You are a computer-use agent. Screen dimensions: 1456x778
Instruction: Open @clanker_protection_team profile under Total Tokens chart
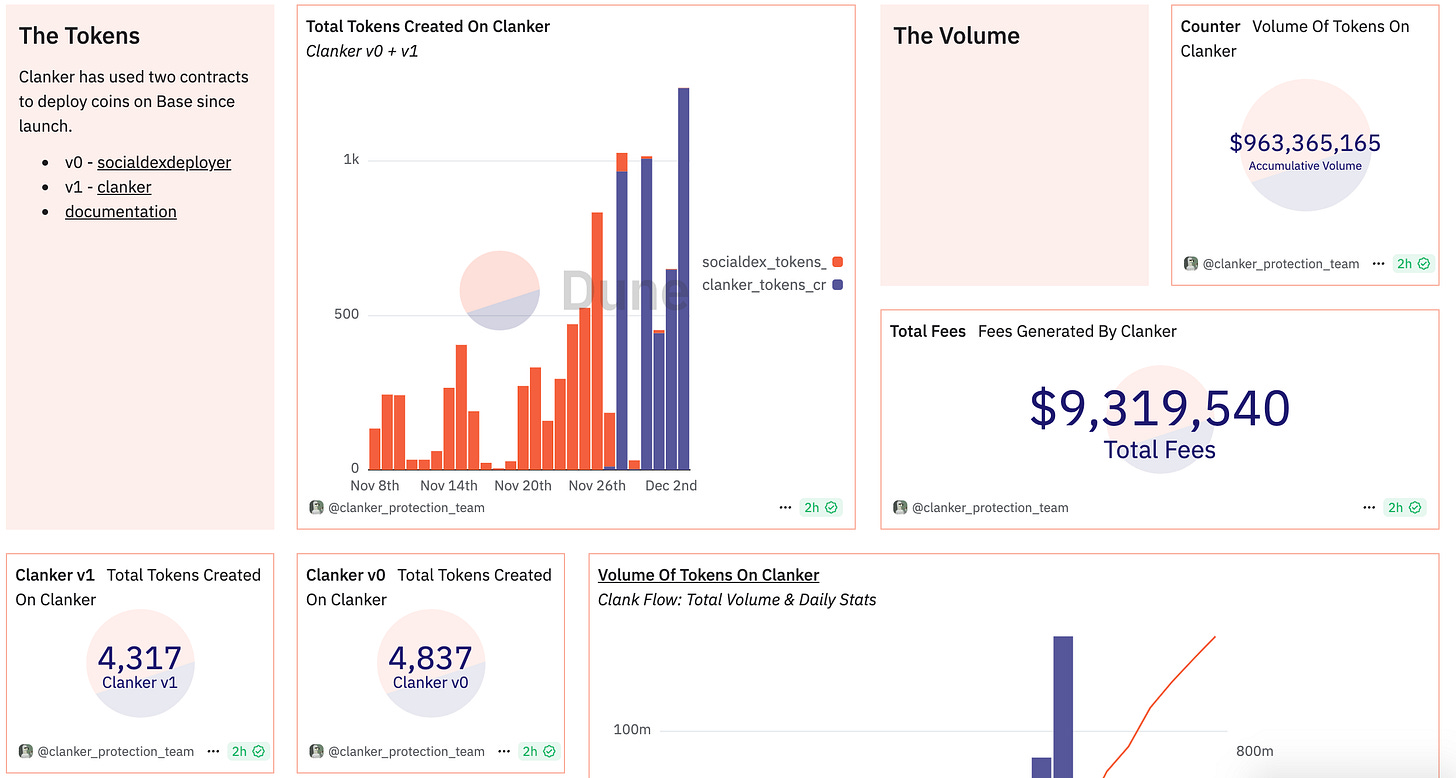(x=406, y=508)
